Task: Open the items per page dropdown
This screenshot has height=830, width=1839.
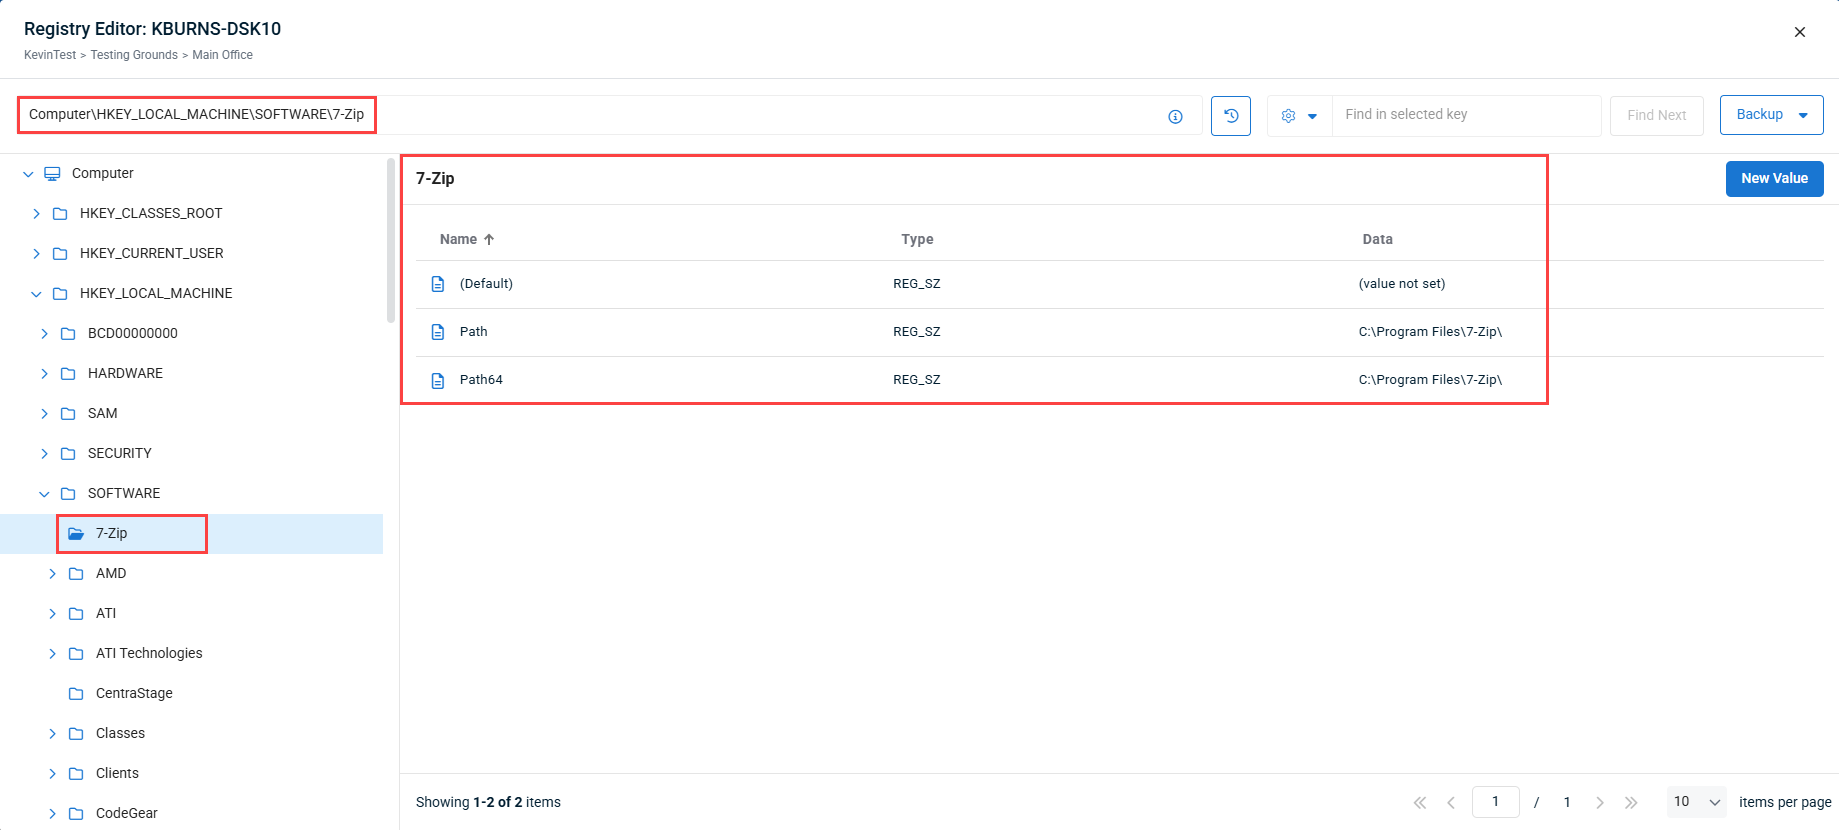Action: [1696, 802]
